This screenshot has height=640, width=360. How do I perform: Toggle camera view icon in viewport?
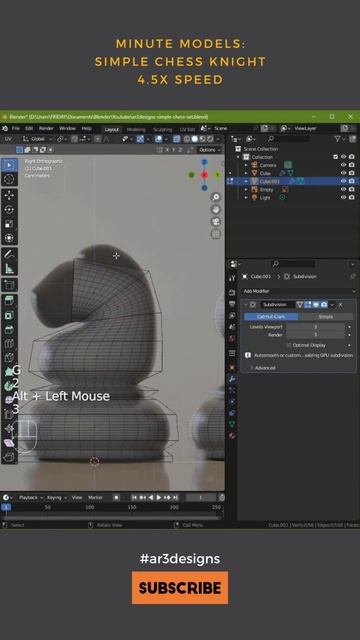(216, 222)
